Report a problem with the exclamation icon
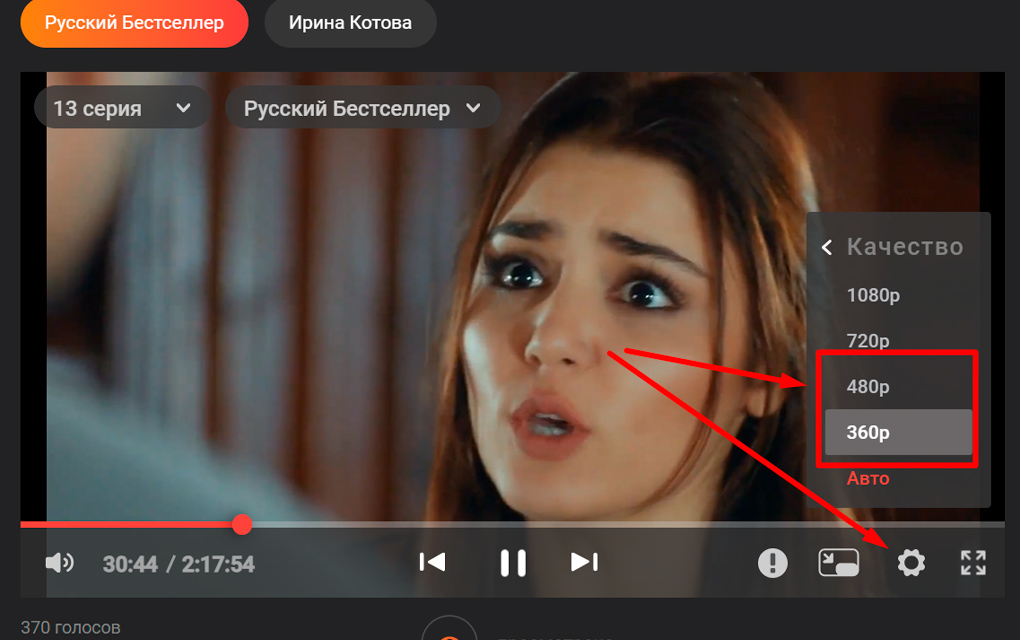The height and width of the screenshot is (640, 1020). (772, 563)
